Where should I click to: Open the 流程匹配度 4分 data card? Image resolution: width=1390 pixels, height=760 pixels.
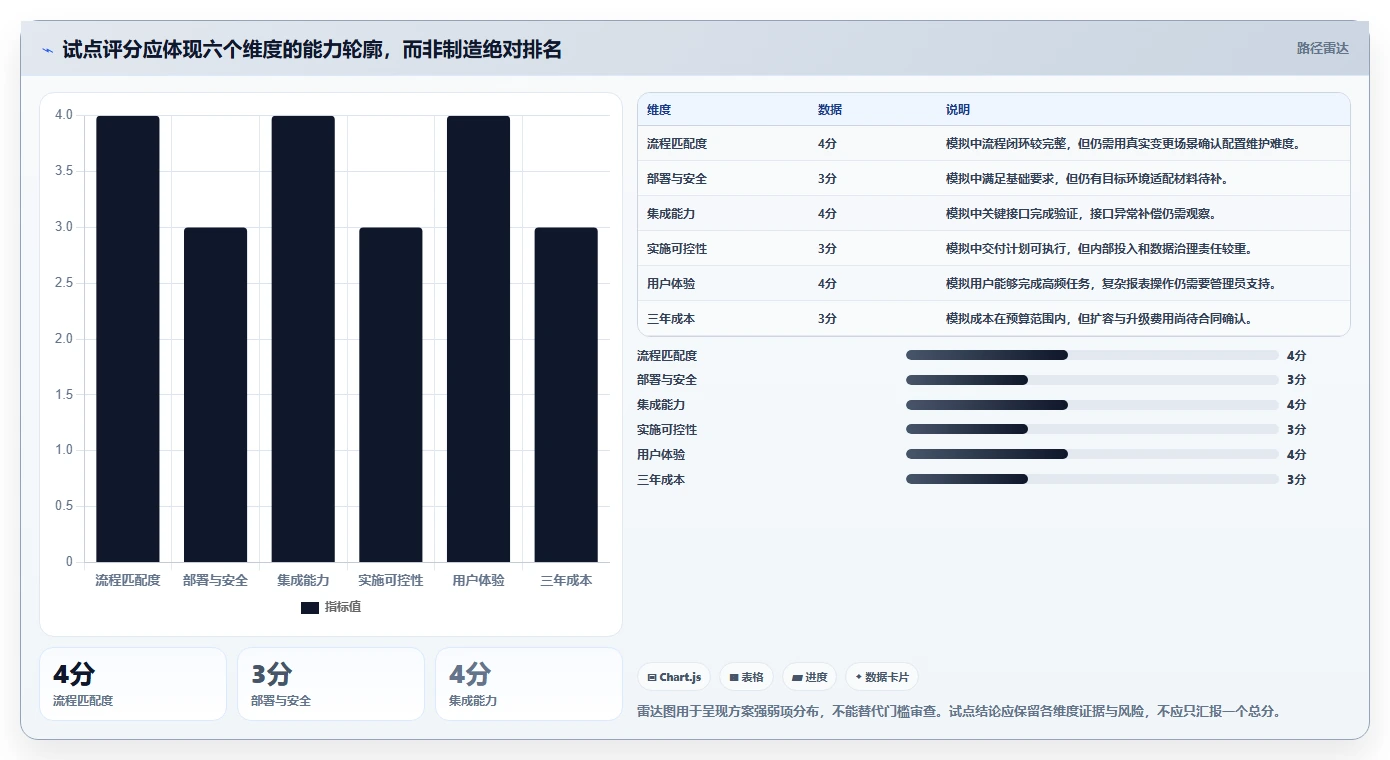[133, 684]
